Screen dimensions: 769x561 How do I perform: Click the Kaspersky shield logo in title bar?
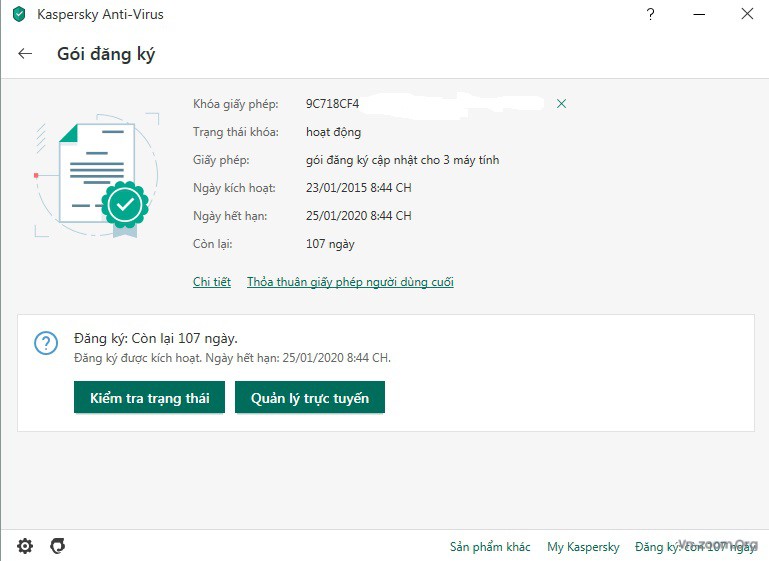pos(18,15)
